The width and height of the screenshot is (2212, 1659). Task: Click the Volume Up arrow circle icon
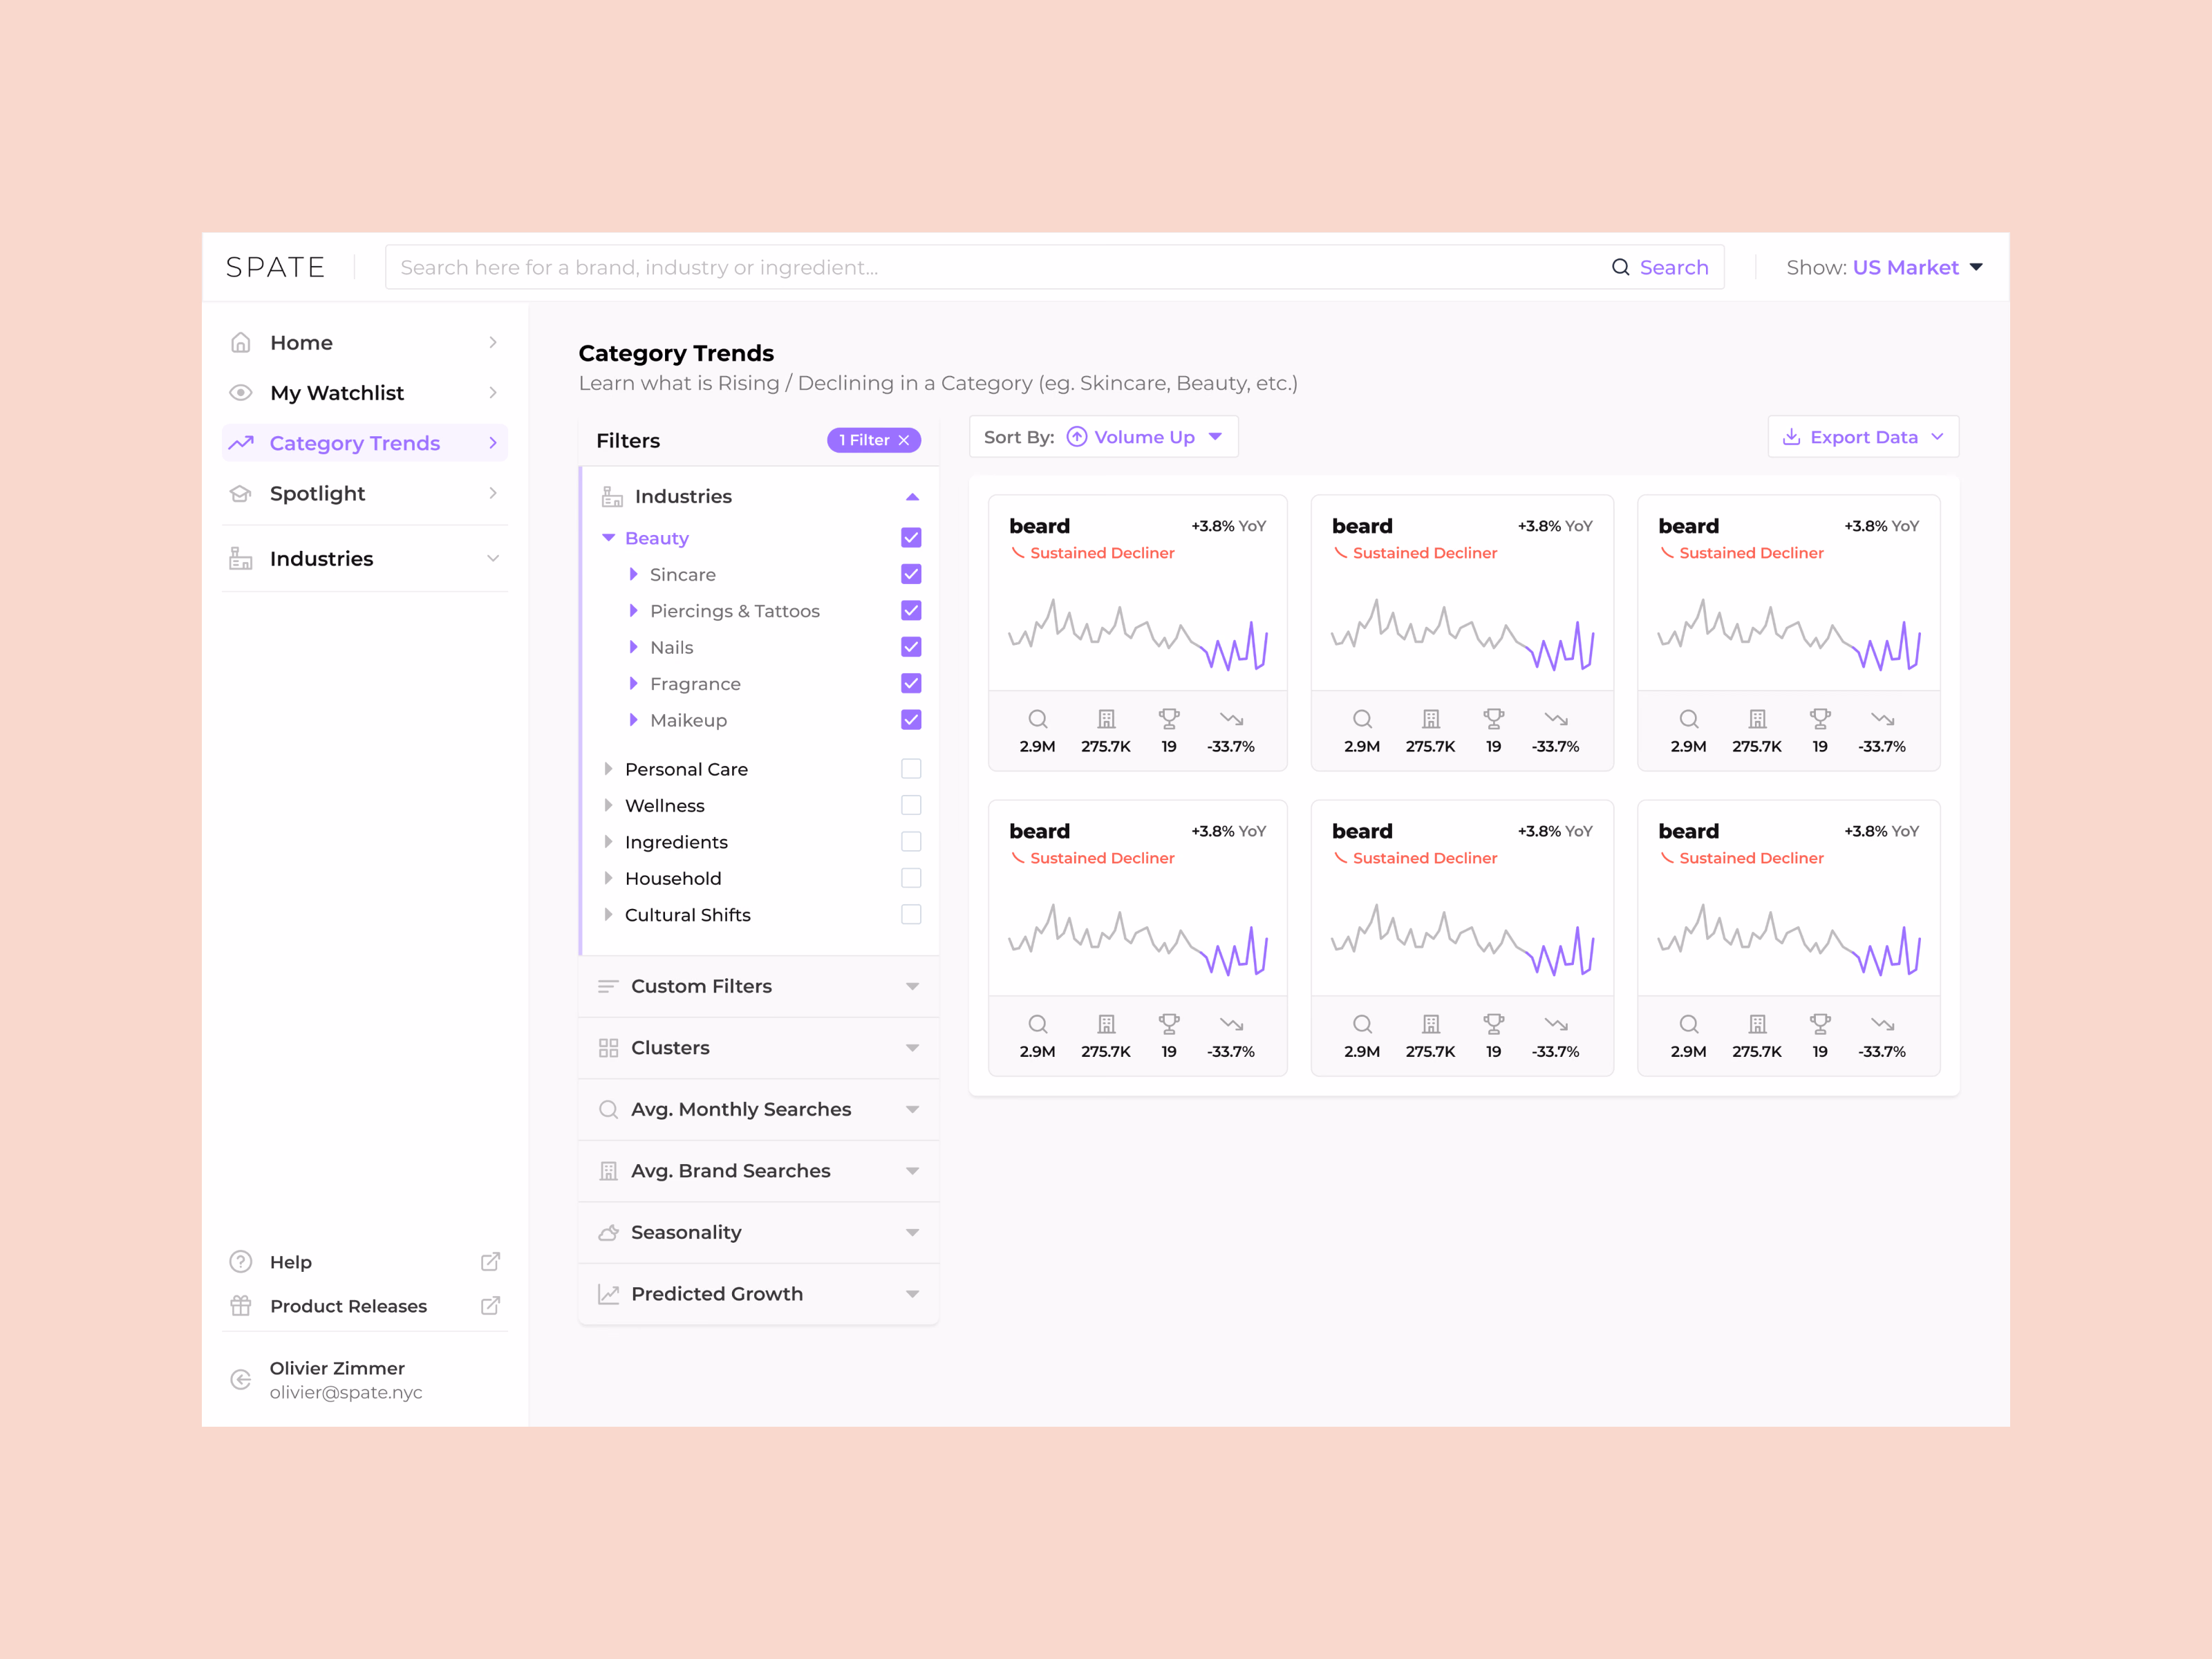tap(1077, 437)
